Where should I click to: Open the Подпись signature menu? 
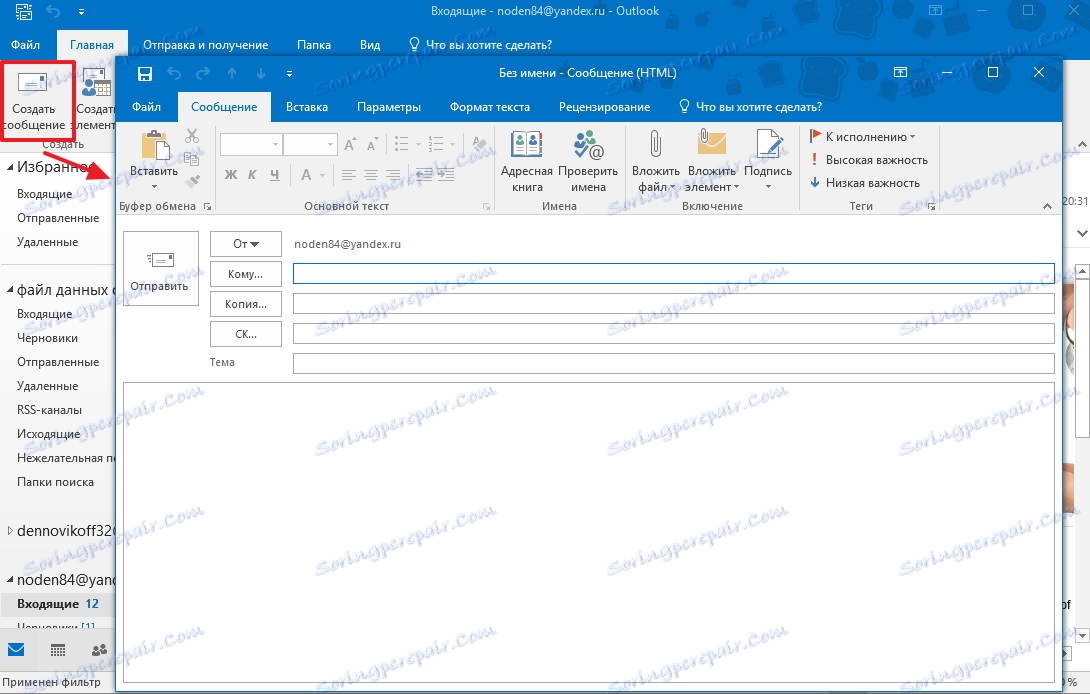point(768,159)
